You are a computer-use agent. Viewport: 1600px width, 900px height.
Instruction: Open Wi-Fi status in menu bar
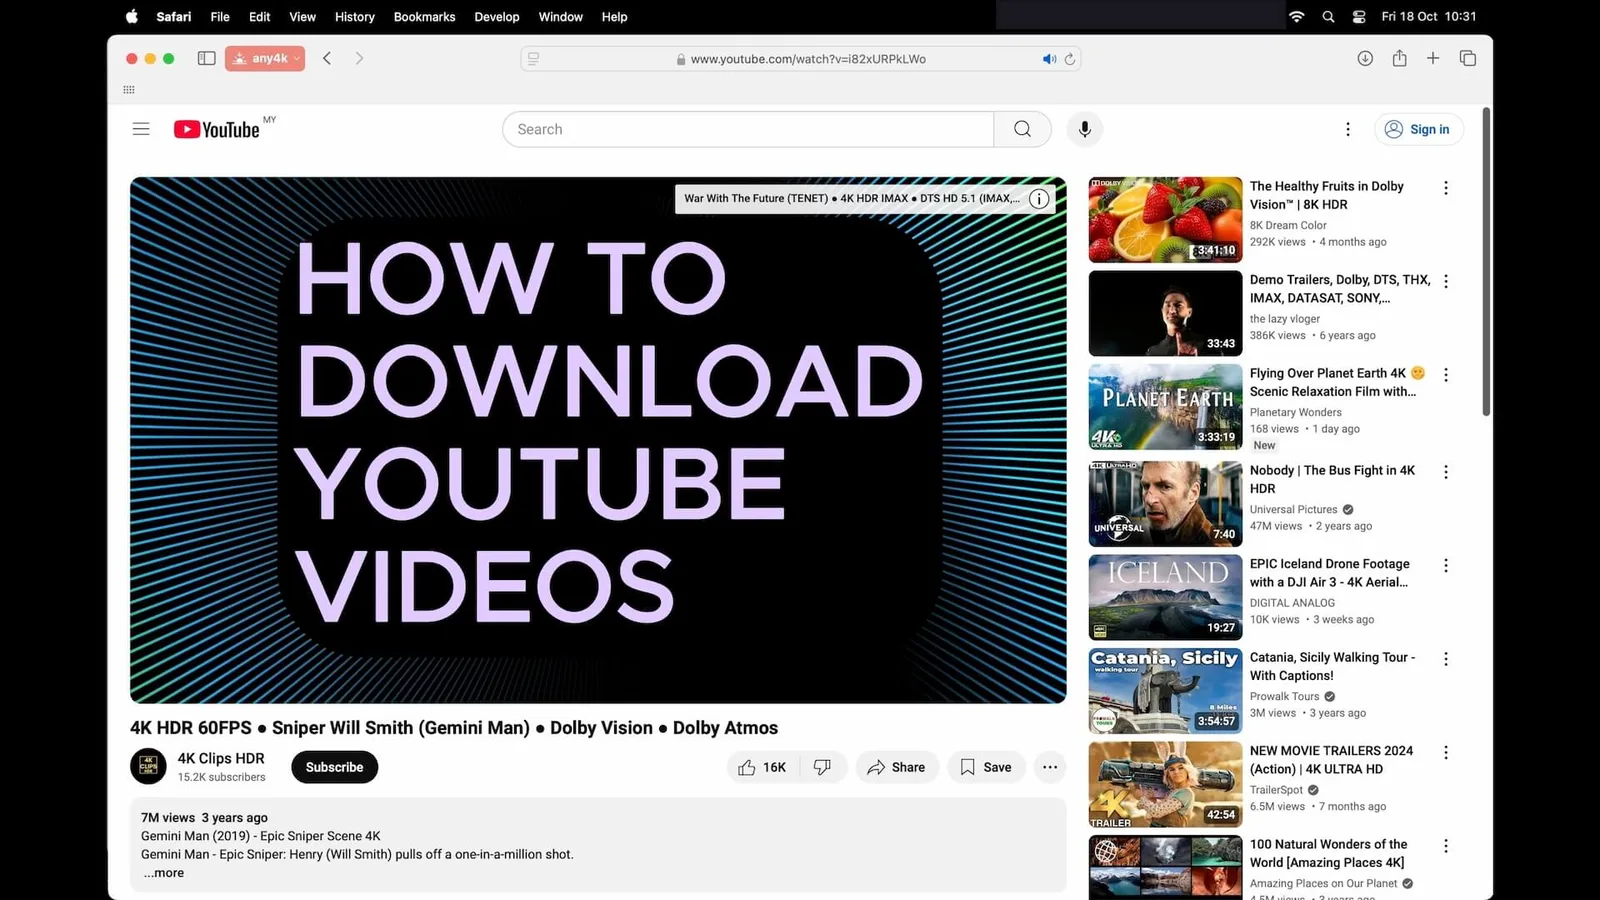point(1297,16)
